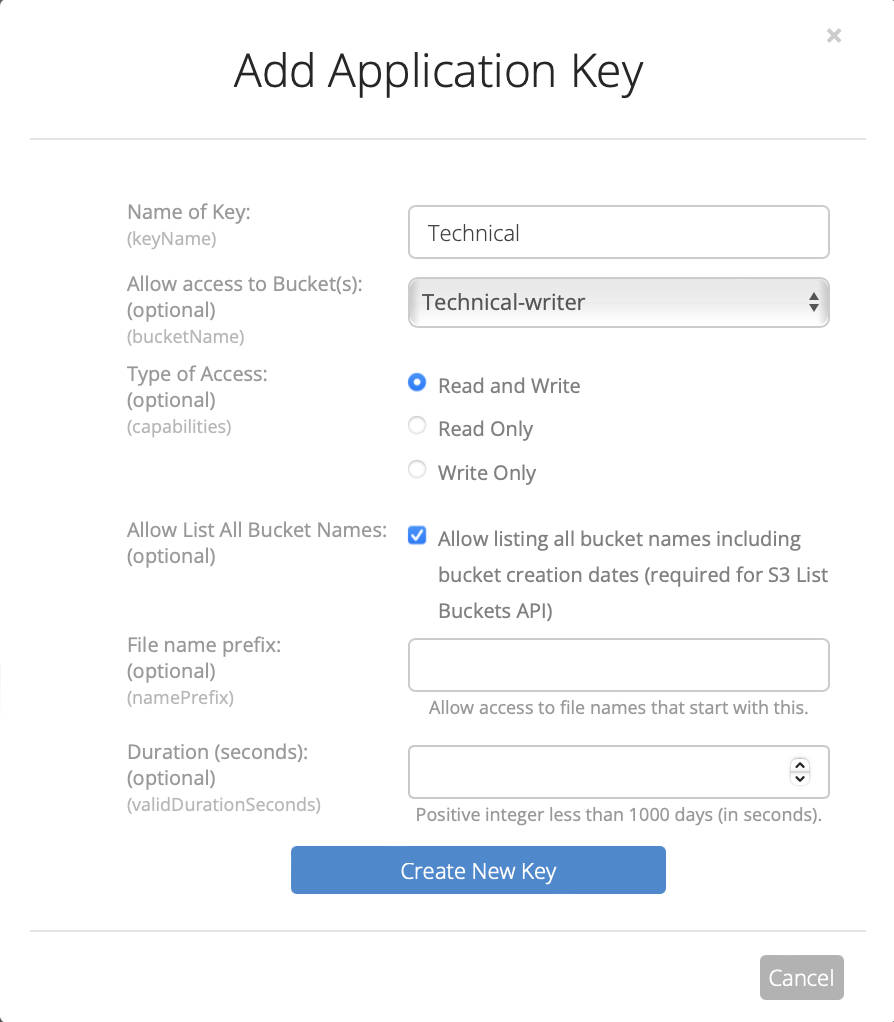Choose the Write Only radio button
This screenshot has height=1022, width=894.
point(418,470)
